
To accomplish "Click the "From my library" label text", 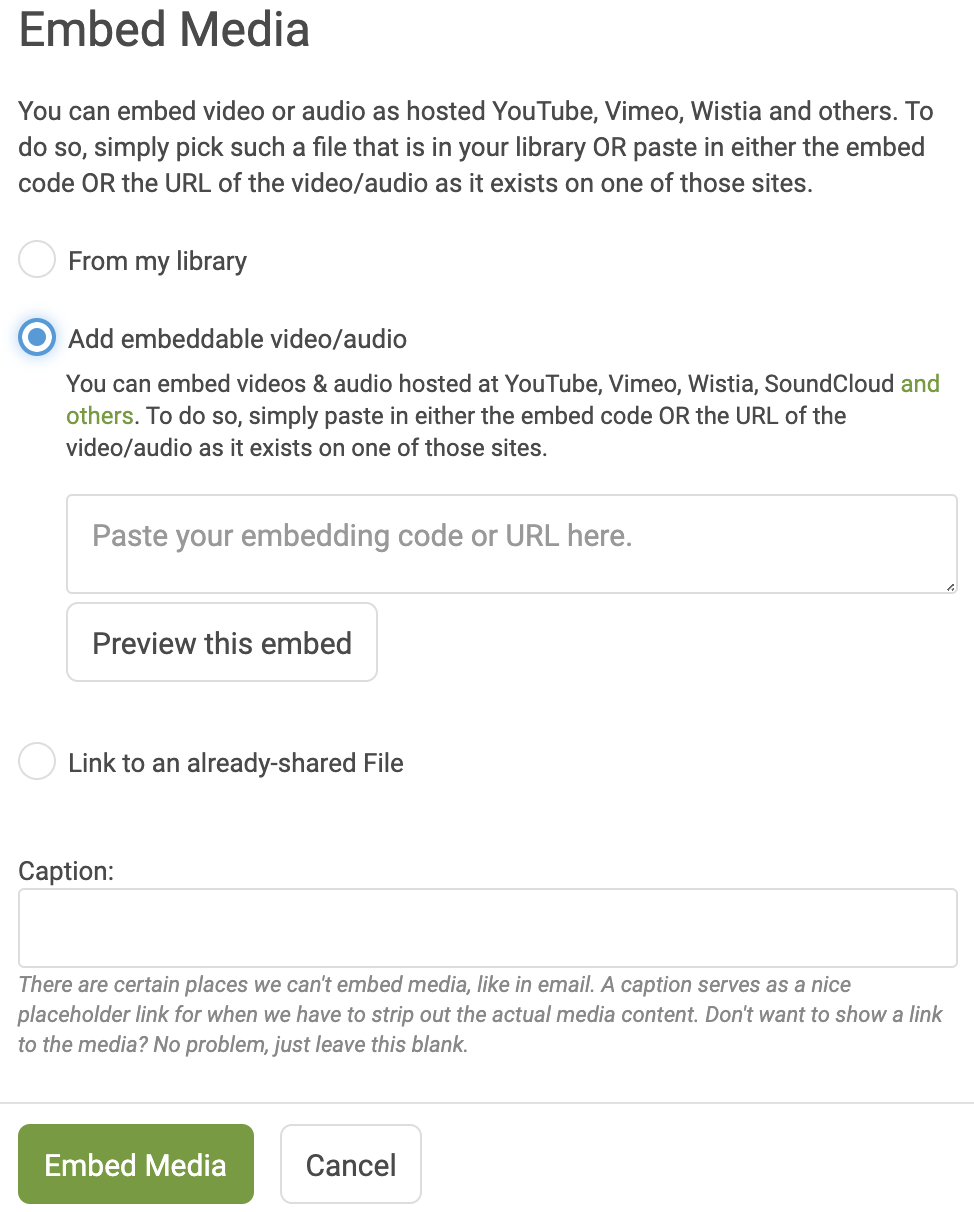I will click(157, 262).
